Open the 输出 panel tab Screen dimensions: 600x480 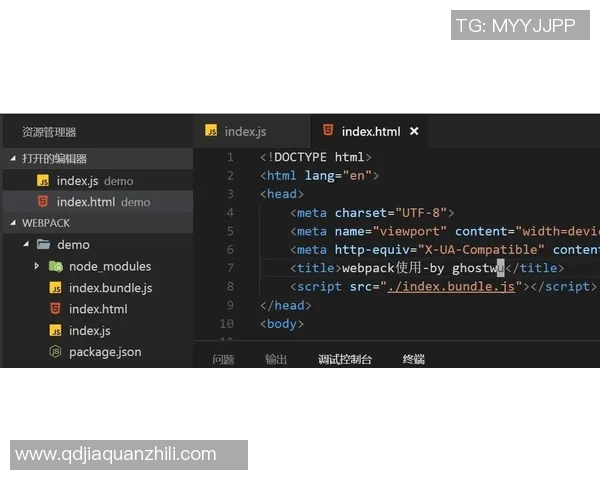click(276, 359)
